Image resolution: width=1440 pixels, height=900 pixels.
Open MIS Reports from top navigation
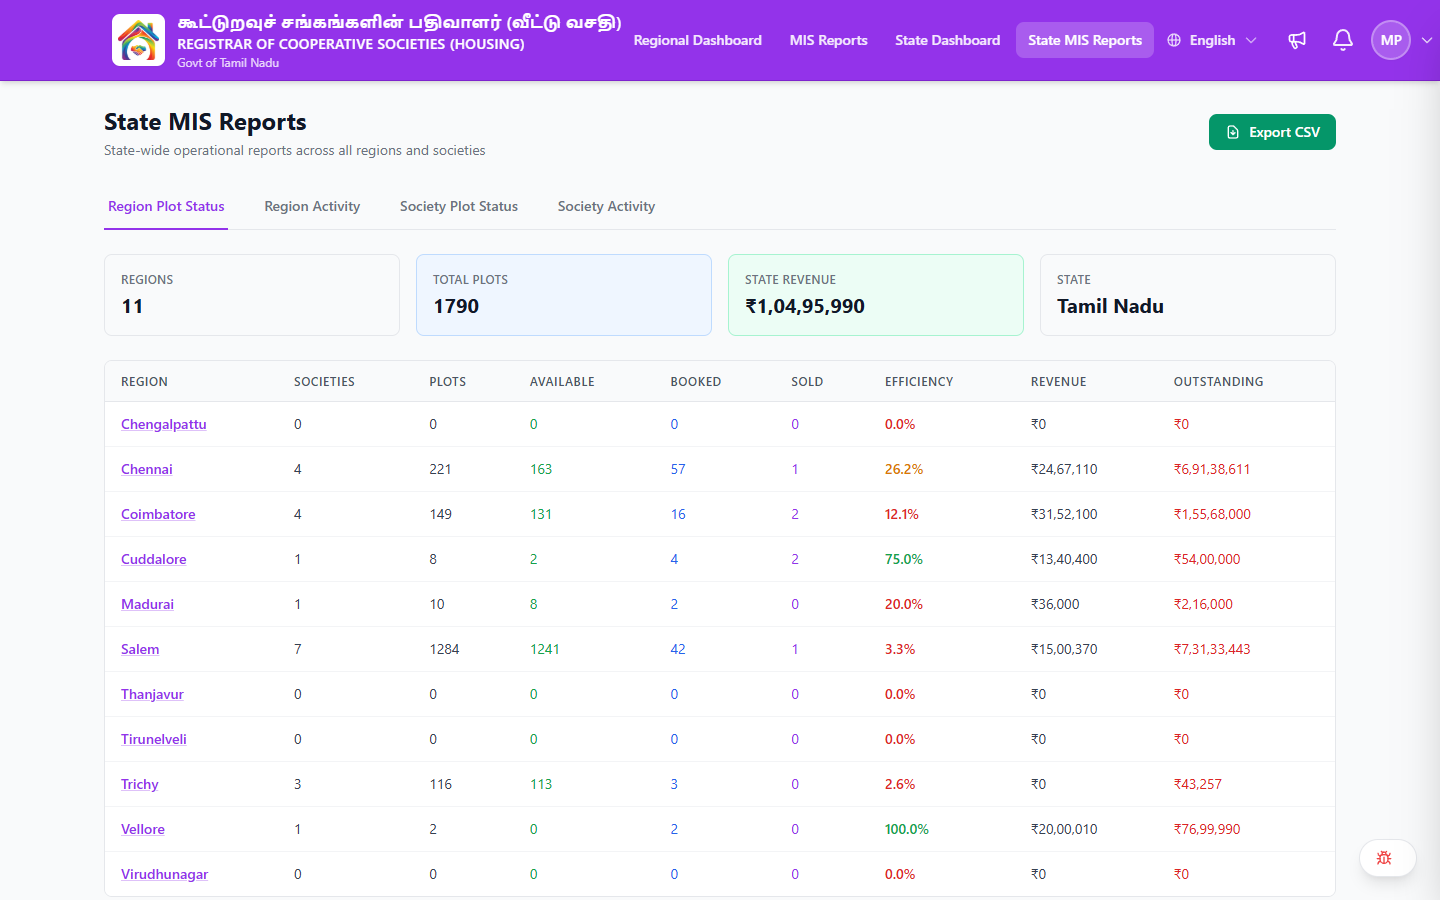pyautogui.click(x=828, y=40)
